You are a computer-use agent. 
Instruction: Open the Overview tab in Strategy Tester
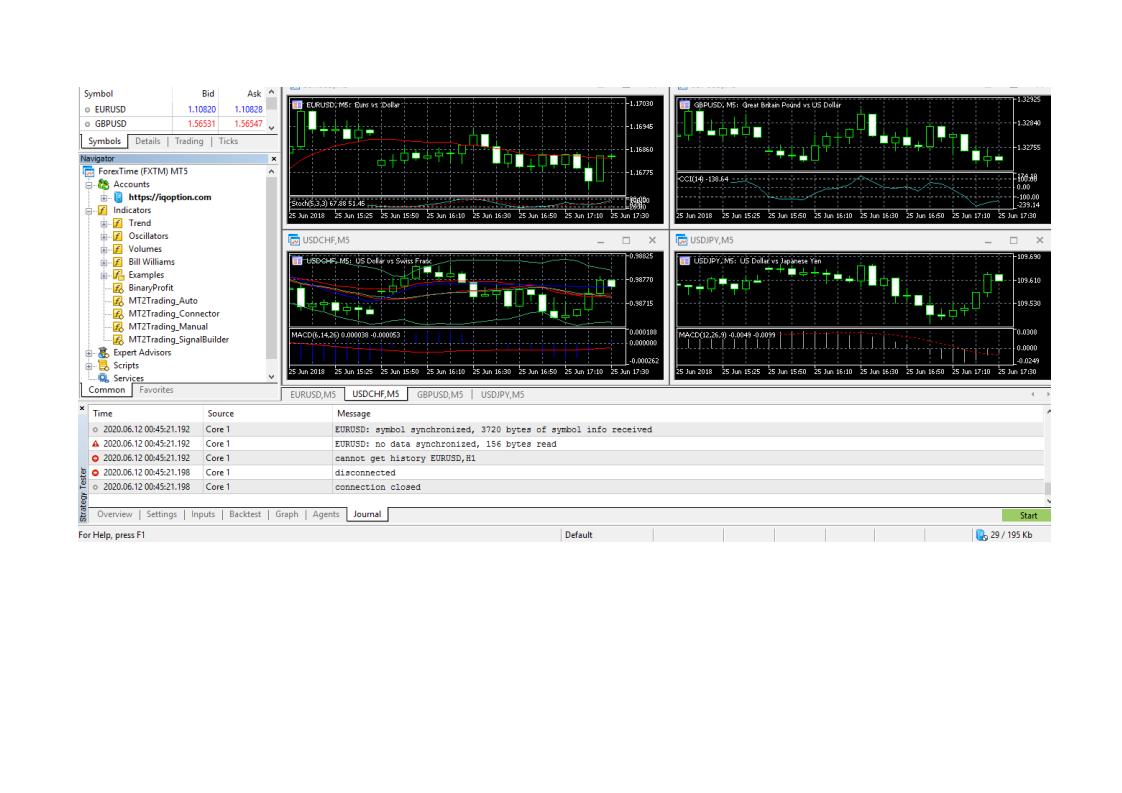[x=115, y=515]
